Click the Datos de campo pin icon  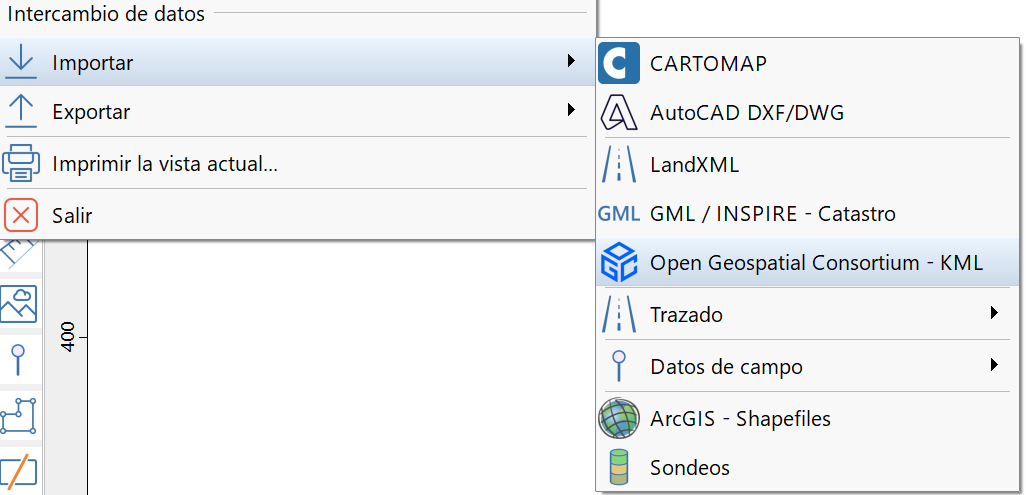click(x=618, y=365)
